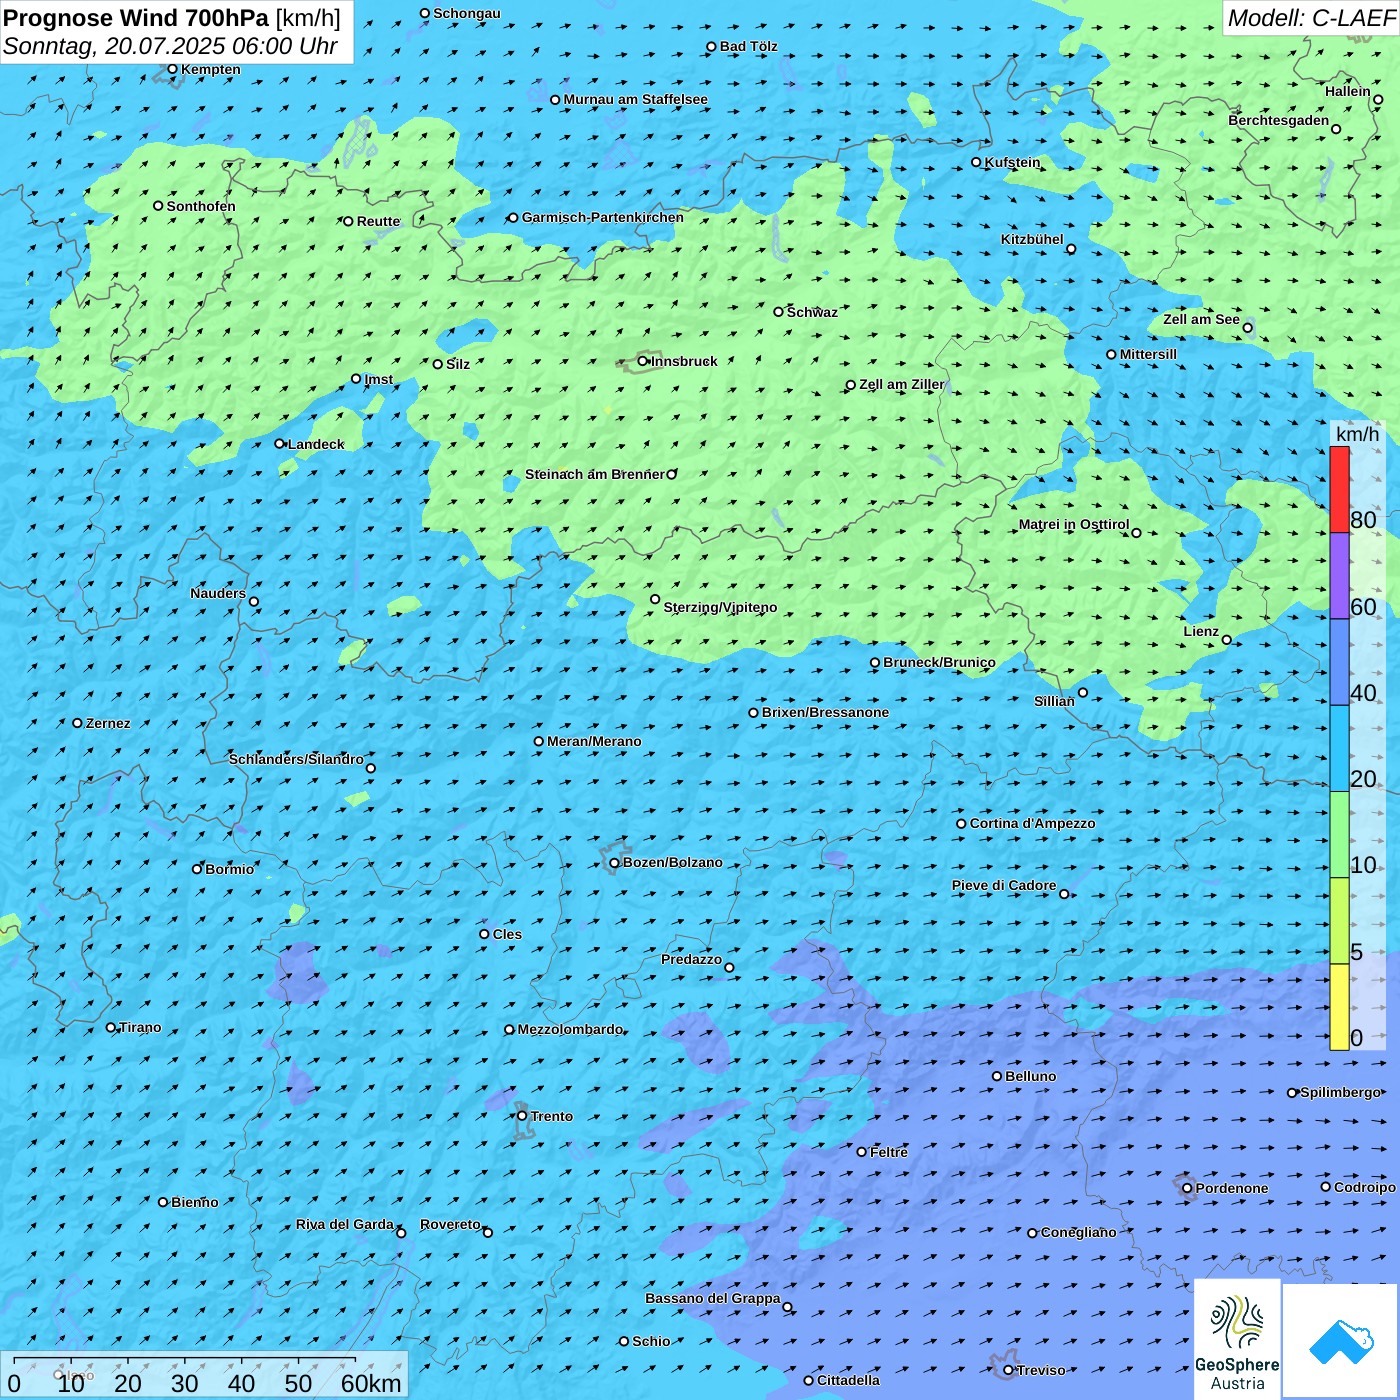Click the Landeck city marker
The height and width of the screenshot is (1400, 1400).
pyautogui.click(x=279, y=444)
